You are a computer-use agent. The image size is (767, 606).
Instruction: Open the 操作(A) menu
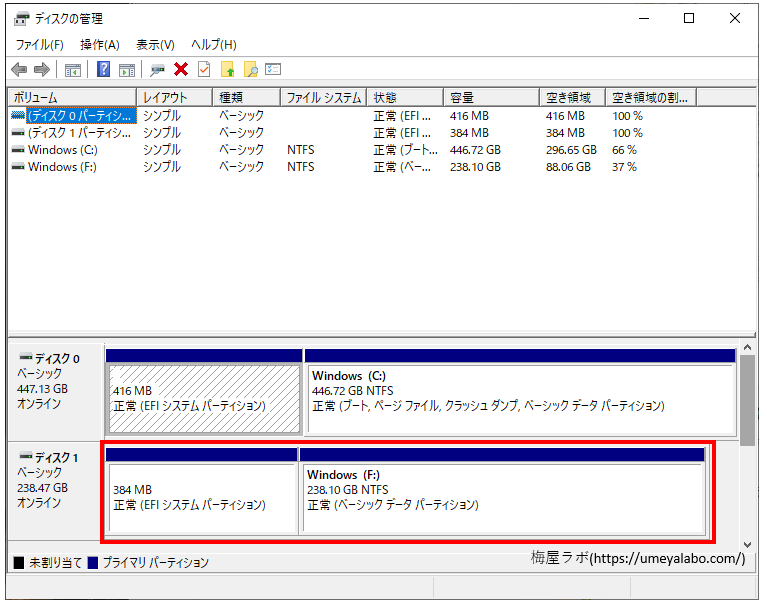(100, 45)
